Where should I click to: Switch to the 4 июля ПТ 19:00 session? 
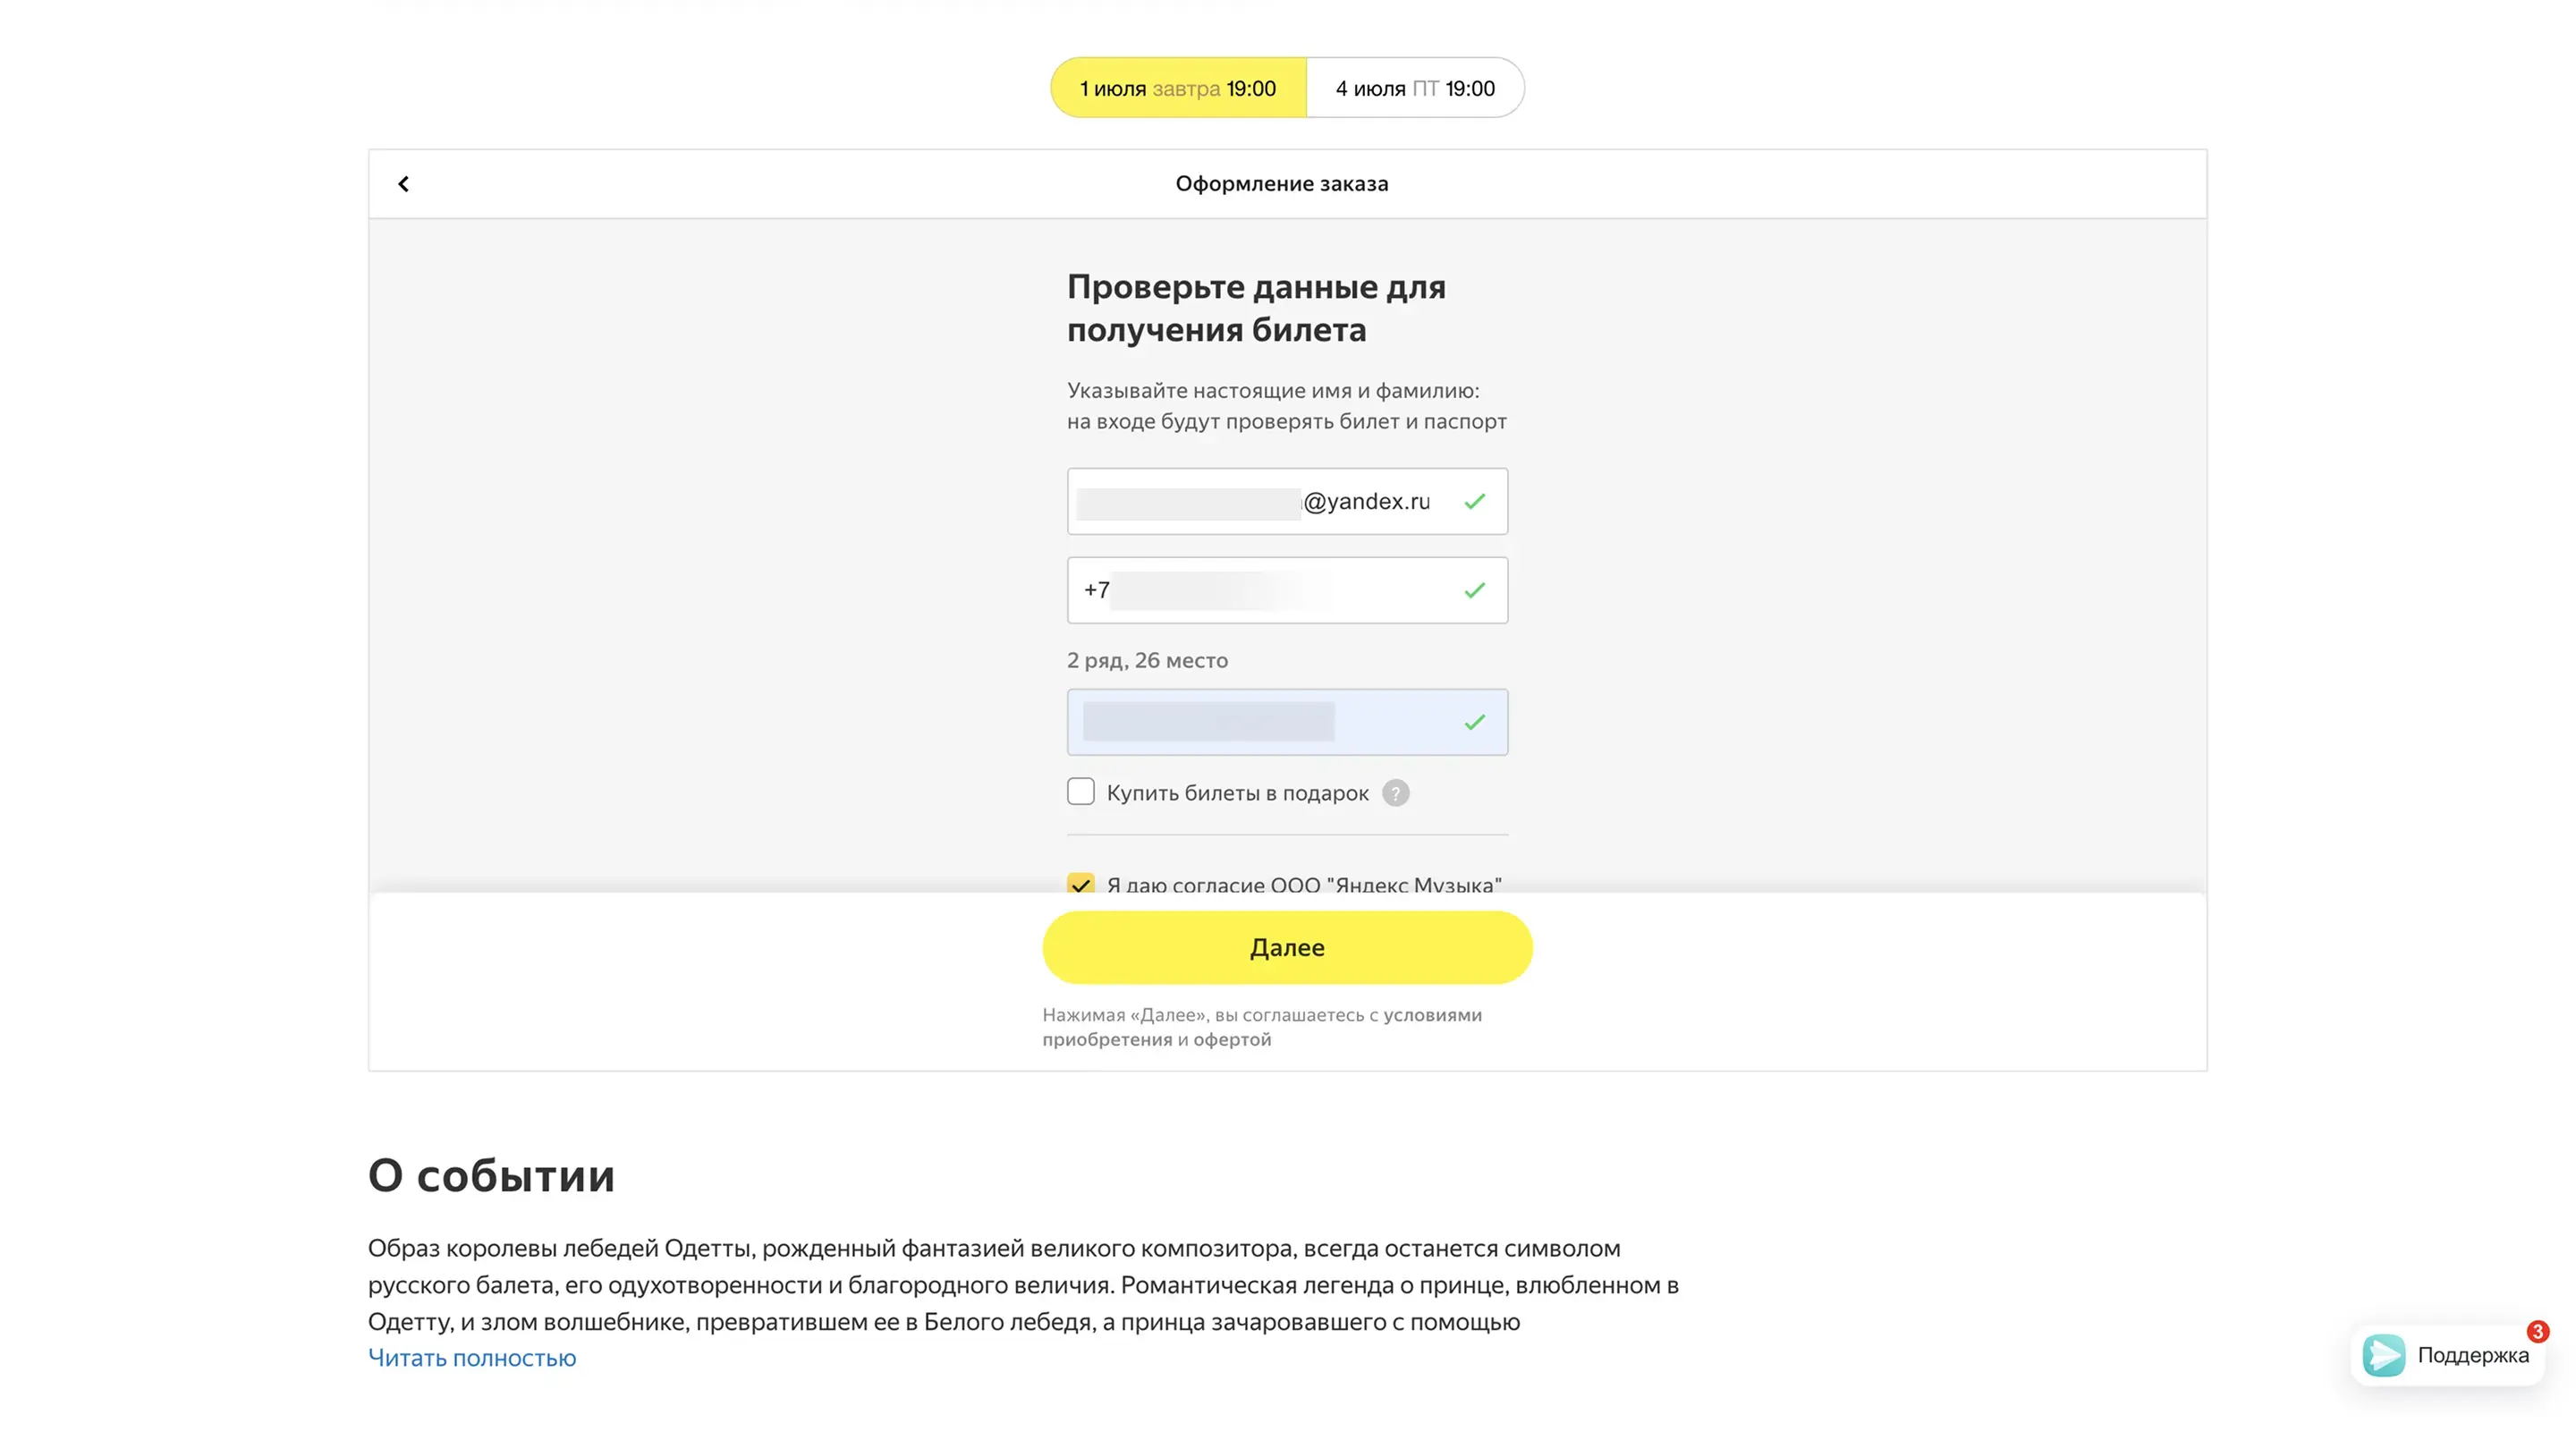[x=1414, y=88]
